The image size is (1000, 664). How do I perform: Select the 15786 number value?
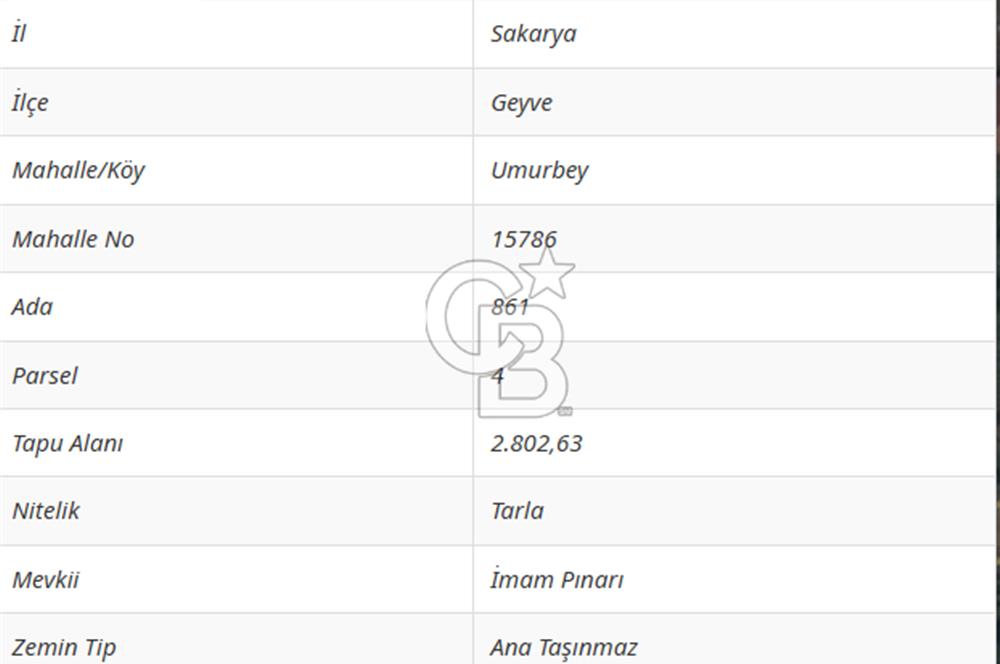pos(523,239)
